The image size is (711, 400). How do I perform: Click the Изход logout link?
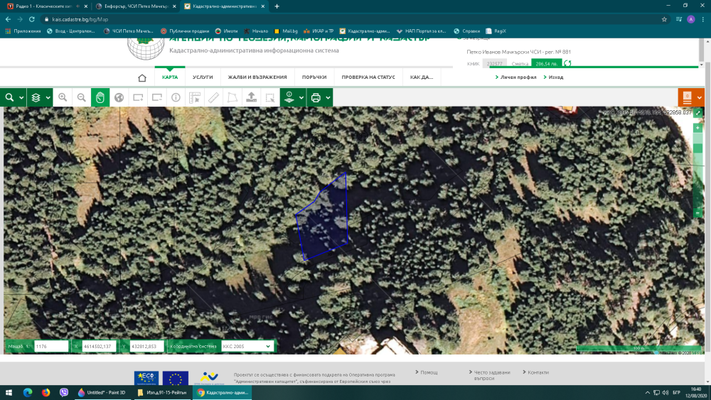[555, 77]
